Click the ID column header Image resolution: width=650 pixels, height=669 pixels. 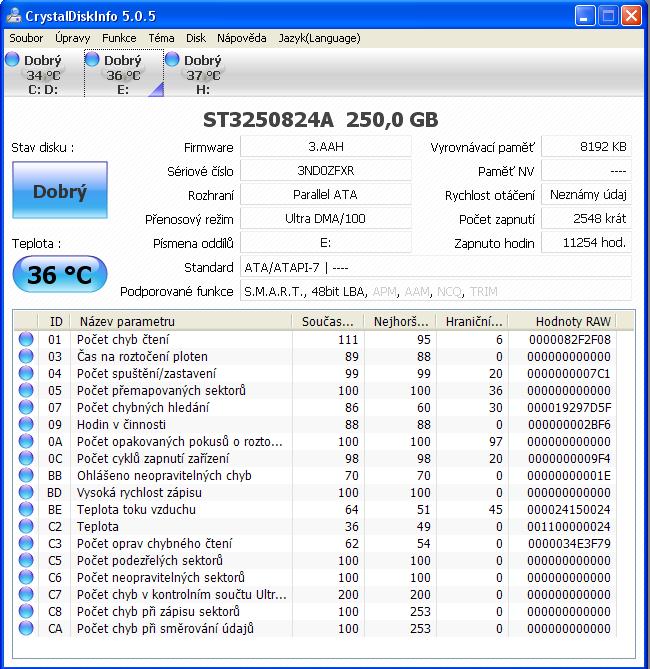[x=55, y=321]
